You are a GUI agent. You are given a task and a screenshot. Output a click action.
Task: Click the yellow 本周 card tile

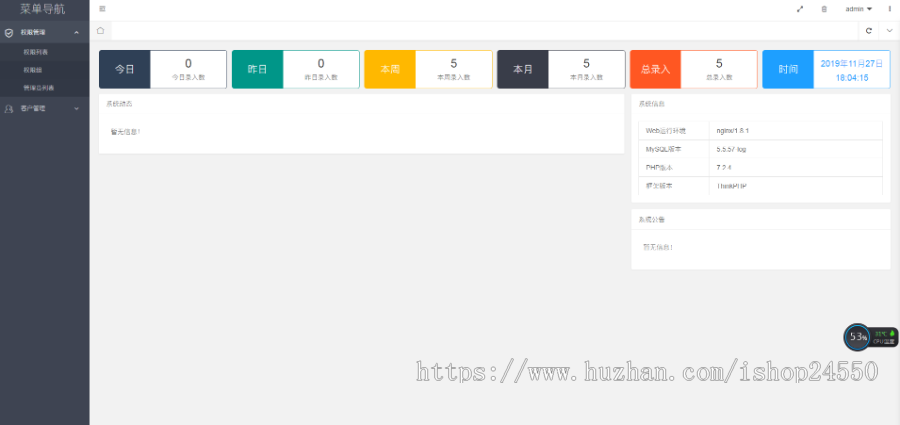point(390,69)
